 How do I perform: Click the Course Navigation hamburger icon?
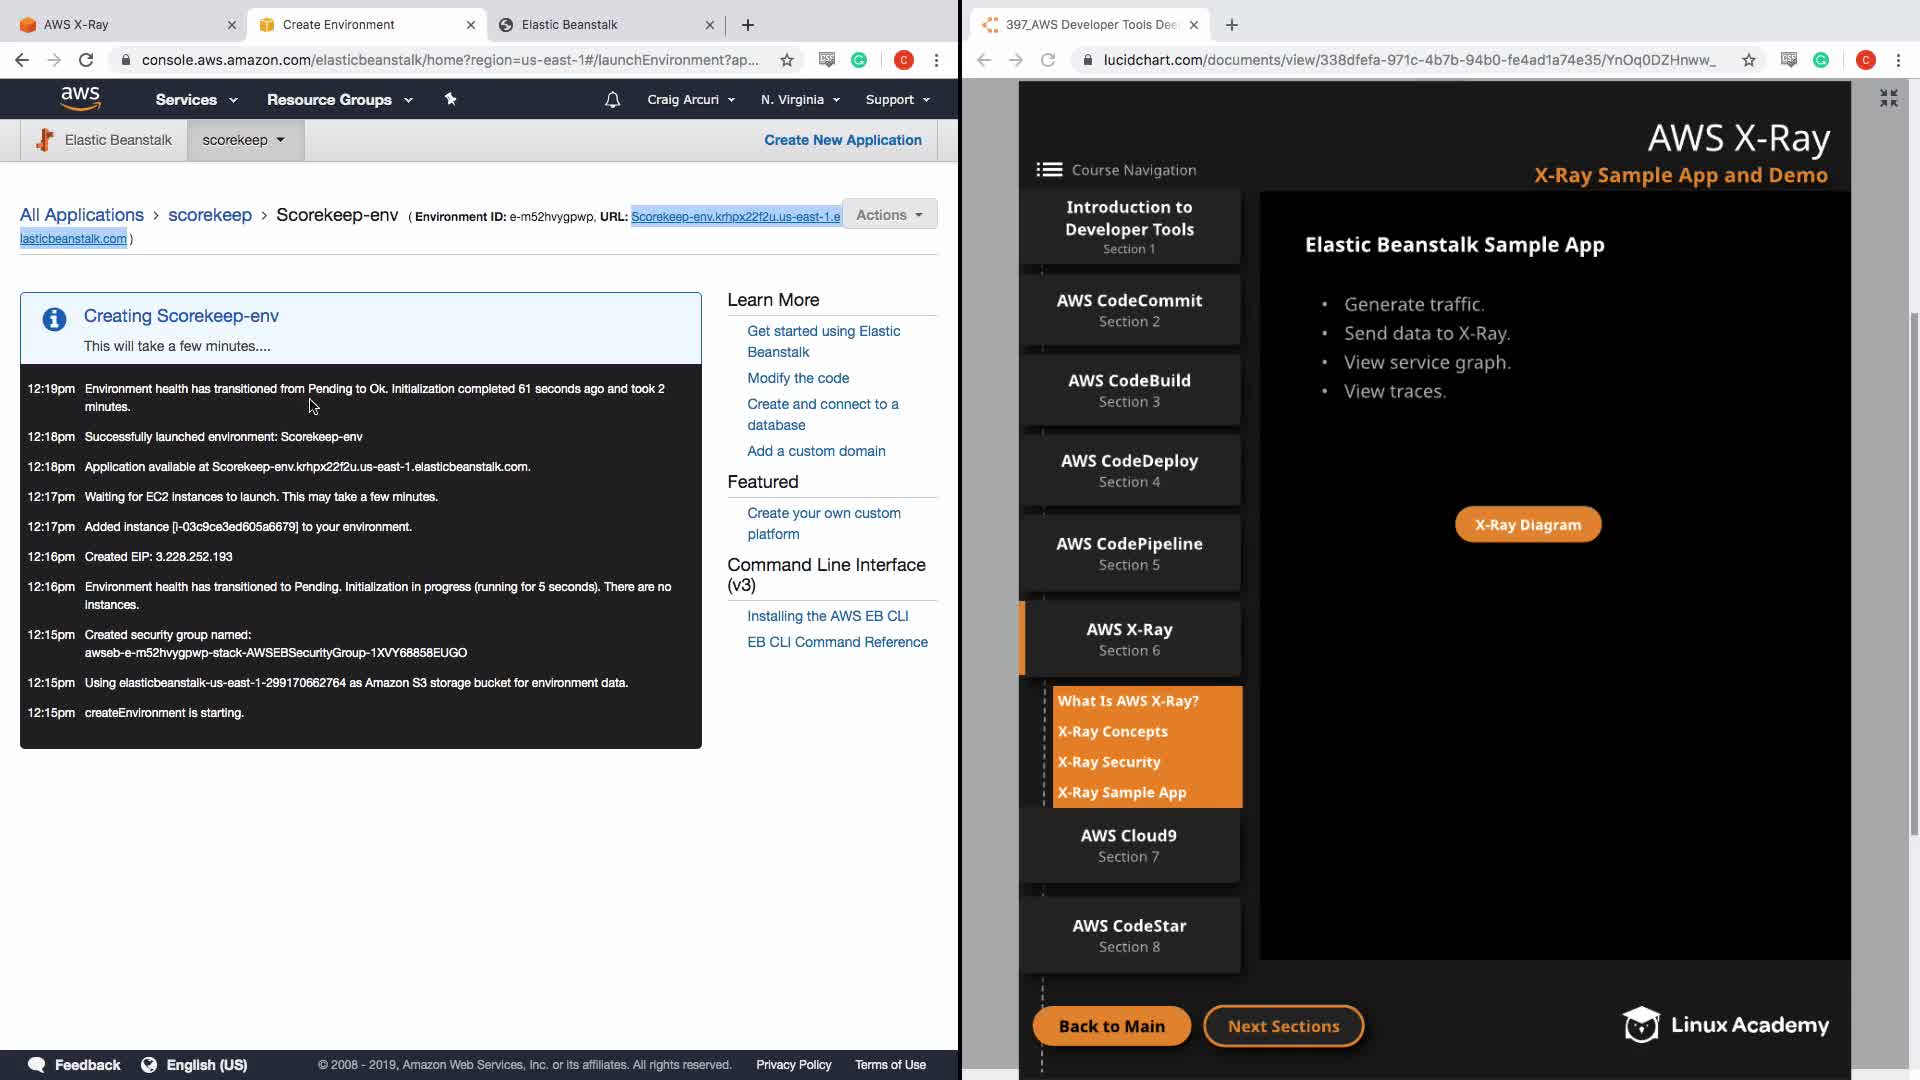1049,170
